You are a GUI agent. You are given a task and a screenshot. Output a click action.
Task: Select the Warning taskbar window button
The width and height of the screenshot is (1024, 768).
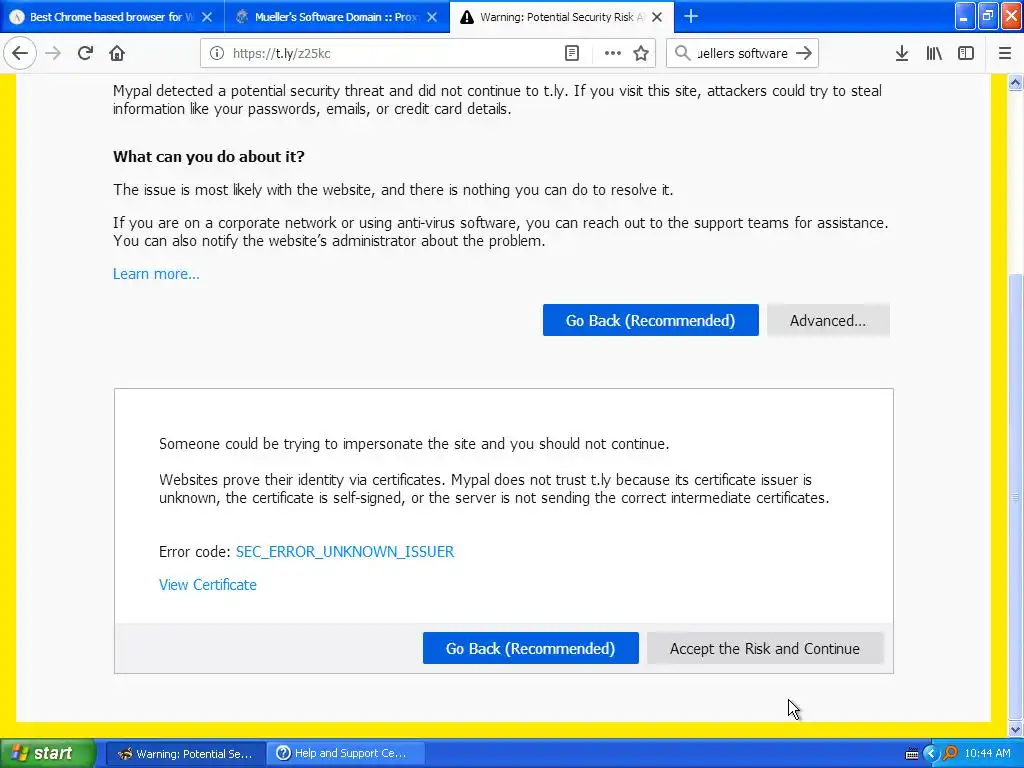185,754
